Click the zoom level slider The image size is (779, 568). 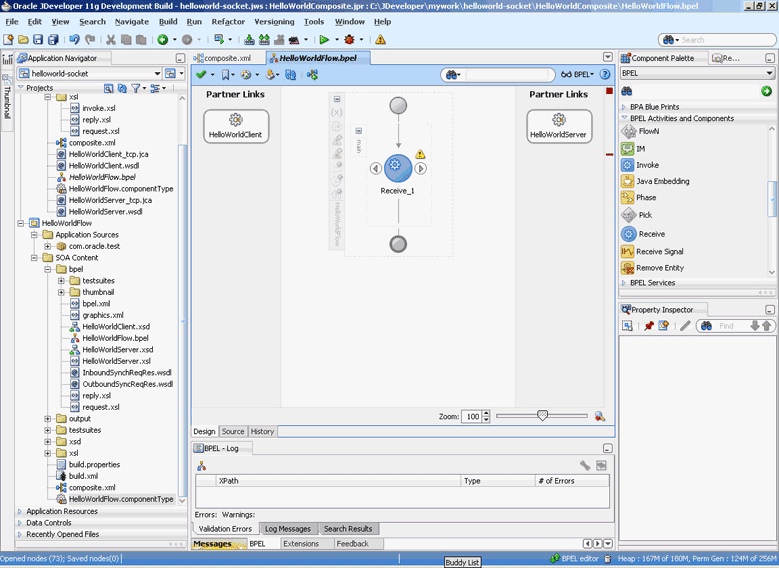coord(542,416)
